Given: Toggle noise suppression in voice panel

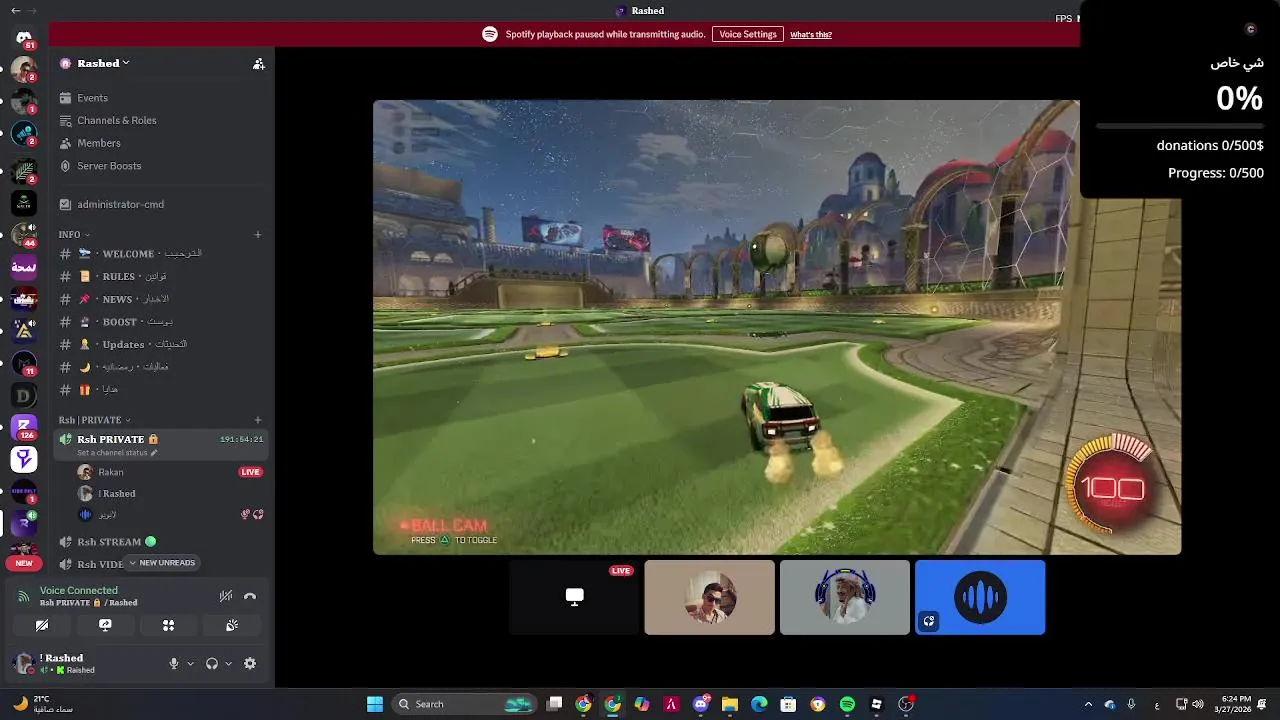Looking at the screenshot, I should pyautogui.click(x=226, y=596).
